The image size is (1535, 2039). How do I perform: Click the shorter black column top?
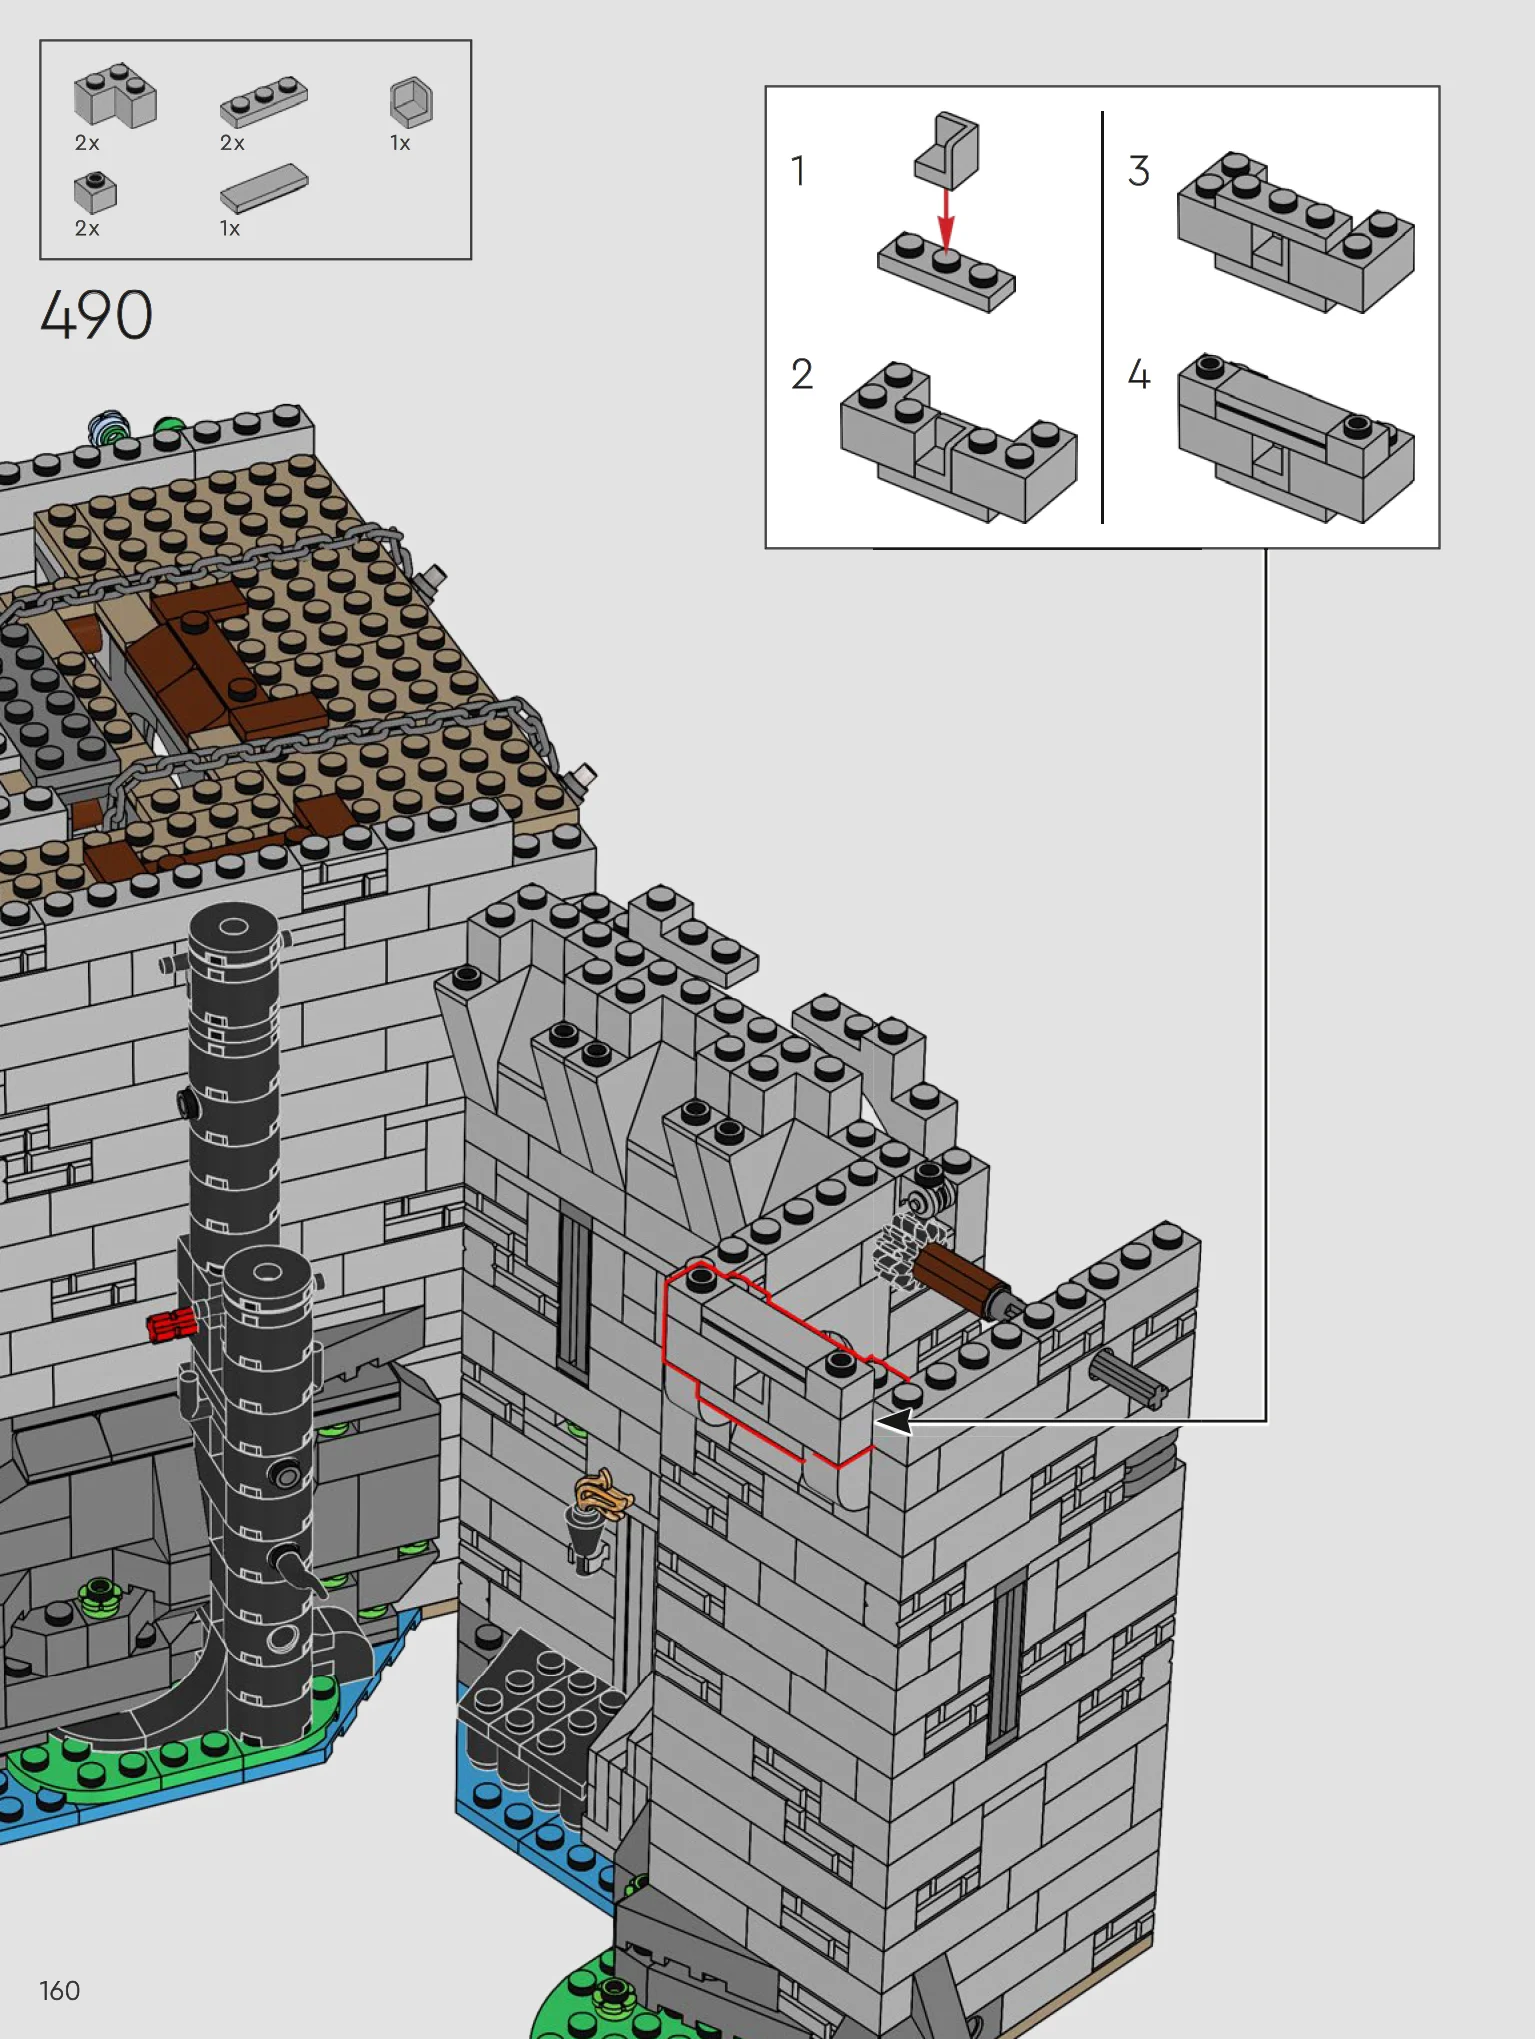tap(268, 1272)
